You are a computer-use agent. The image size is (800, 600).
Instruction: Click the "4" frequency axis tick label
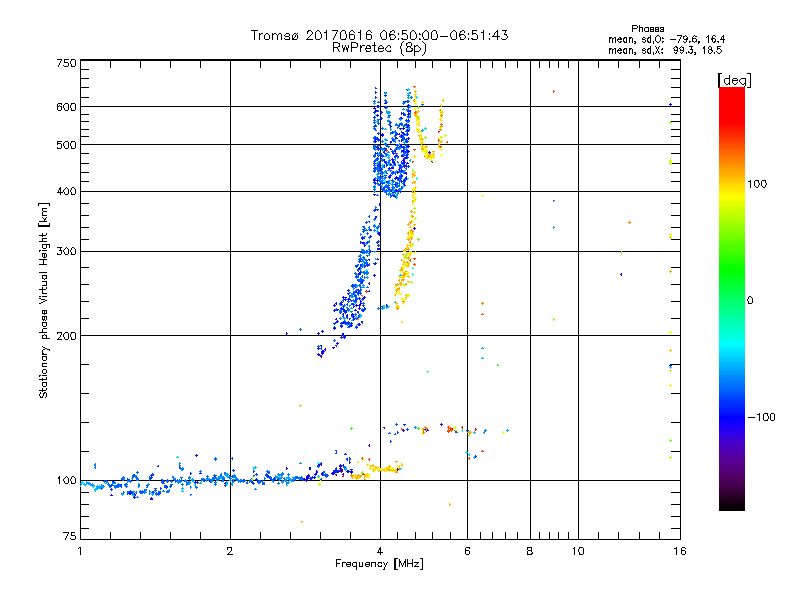(x=380, y=551)
